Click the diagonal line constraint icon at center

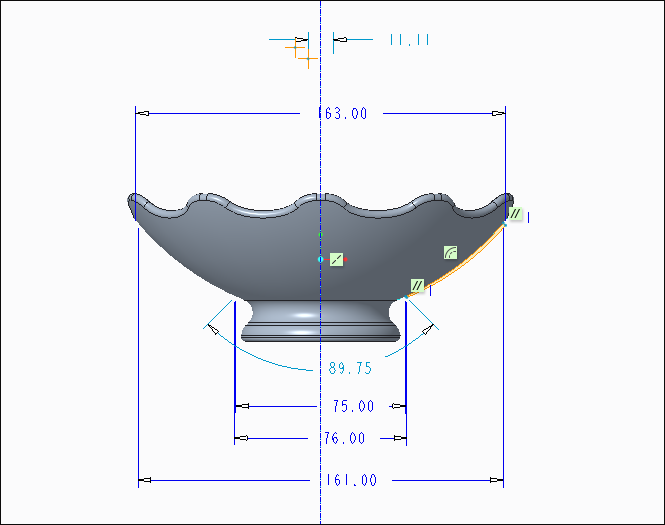coord(336,259)
